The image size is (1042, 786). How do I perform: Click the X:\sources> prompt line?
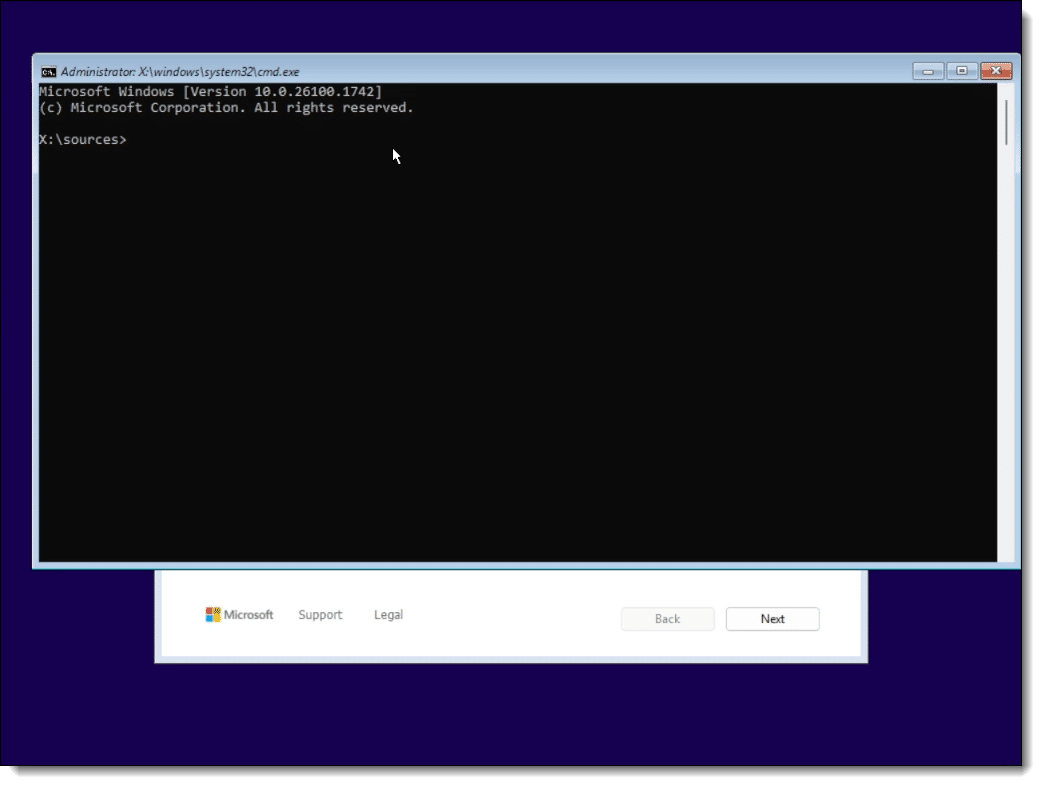pos(82,140)
